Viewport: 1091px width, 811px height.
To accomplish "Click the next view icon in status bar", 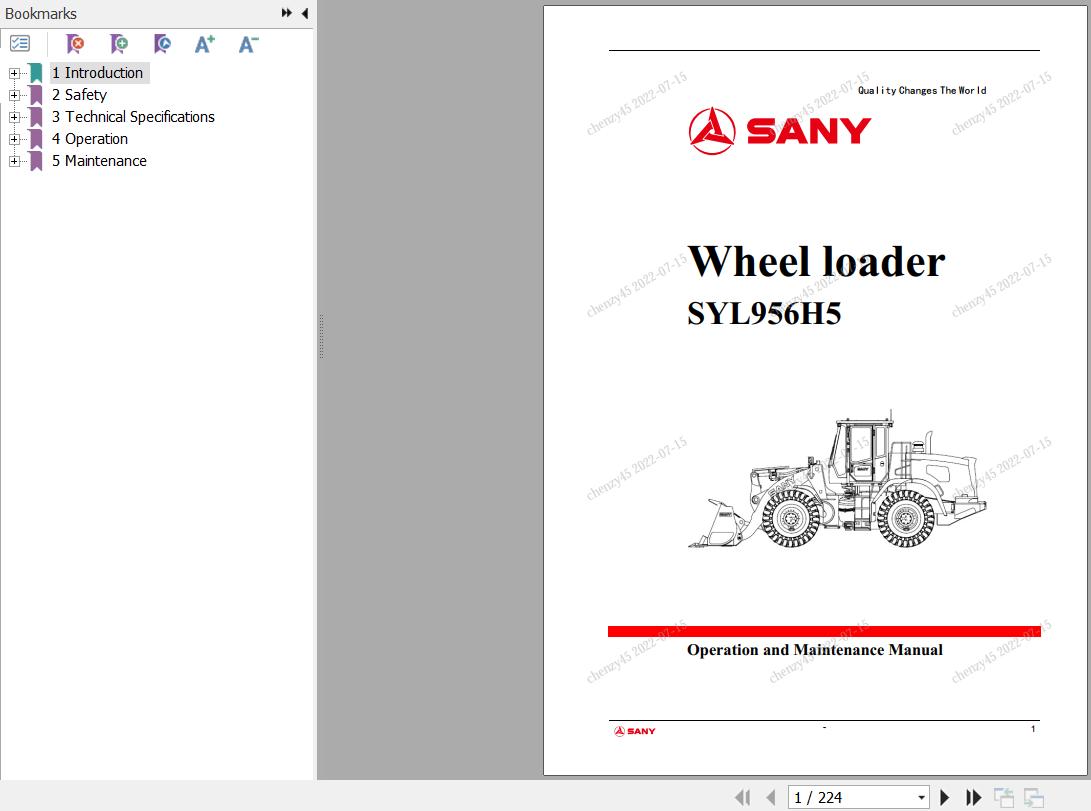I will coord(1034,797).
